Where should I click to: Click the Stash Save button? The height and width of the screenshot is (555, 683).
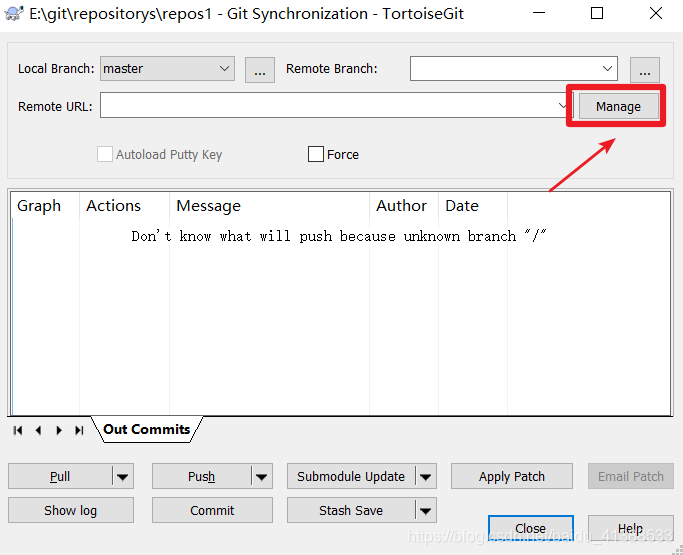351,511
